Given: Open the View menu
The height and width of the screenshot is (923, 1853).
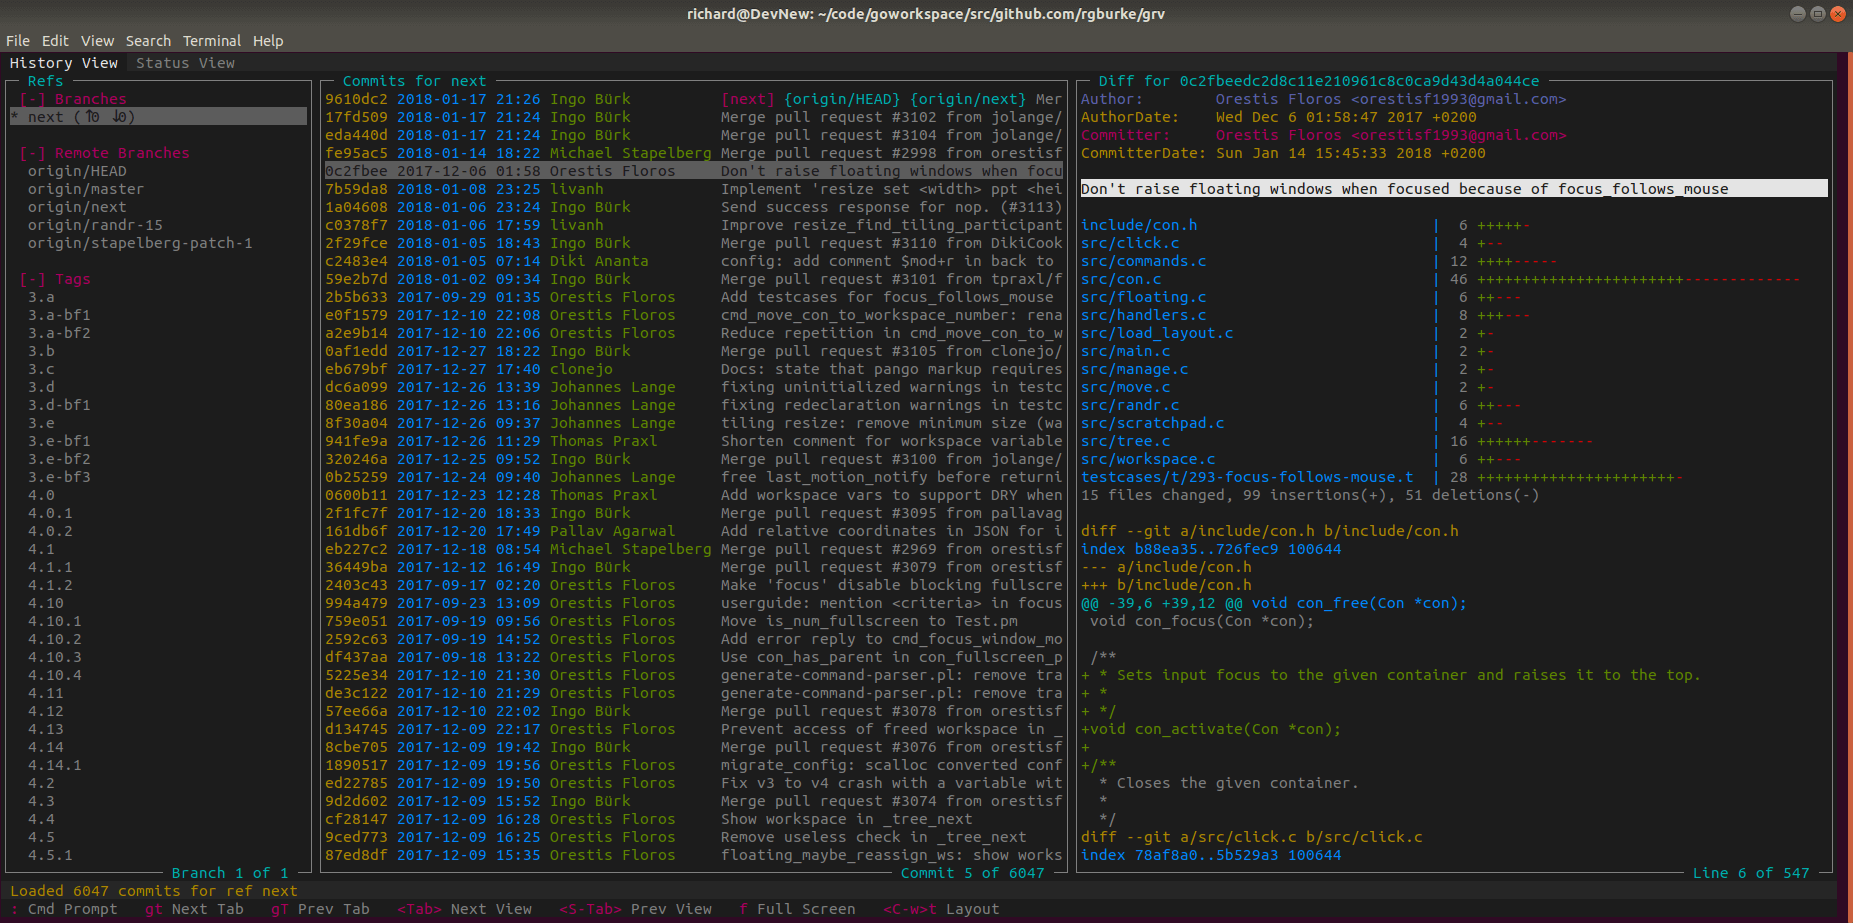Looking at the screenshot, I should click(x=97, y=41).
